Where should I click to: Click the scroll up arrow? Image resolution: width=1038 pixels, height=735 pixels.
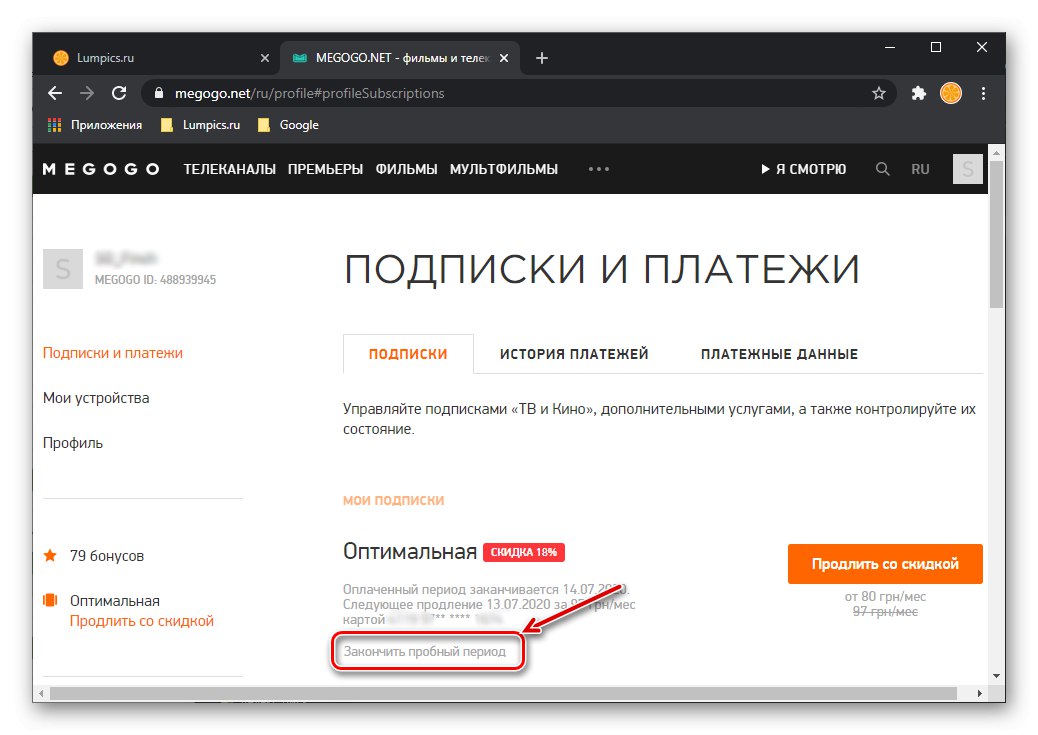pos(996,153)
